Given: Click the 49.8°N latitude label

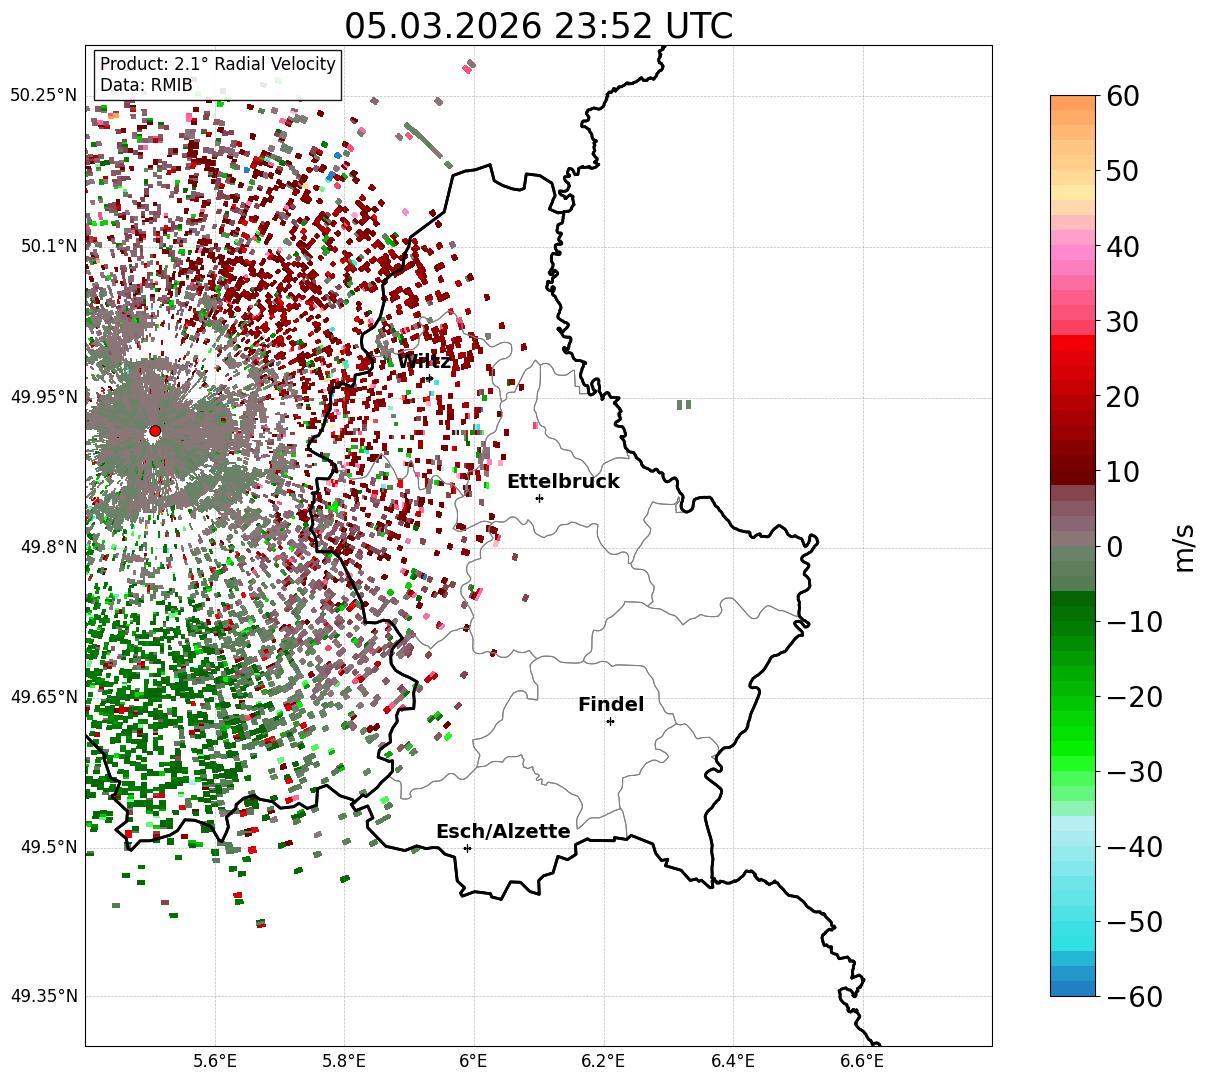Looking at the screenshot, I should (48, 547).
